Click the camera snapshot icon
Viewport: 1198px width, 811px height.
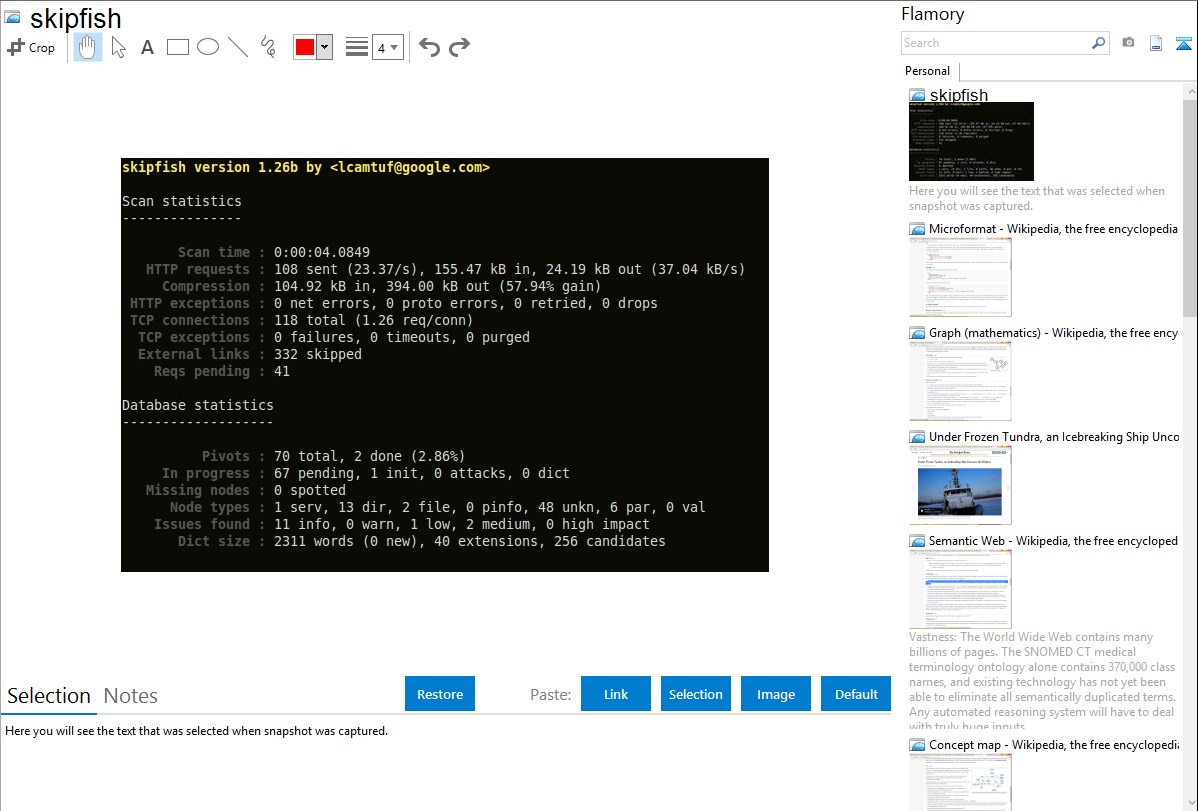(1128, 43)
